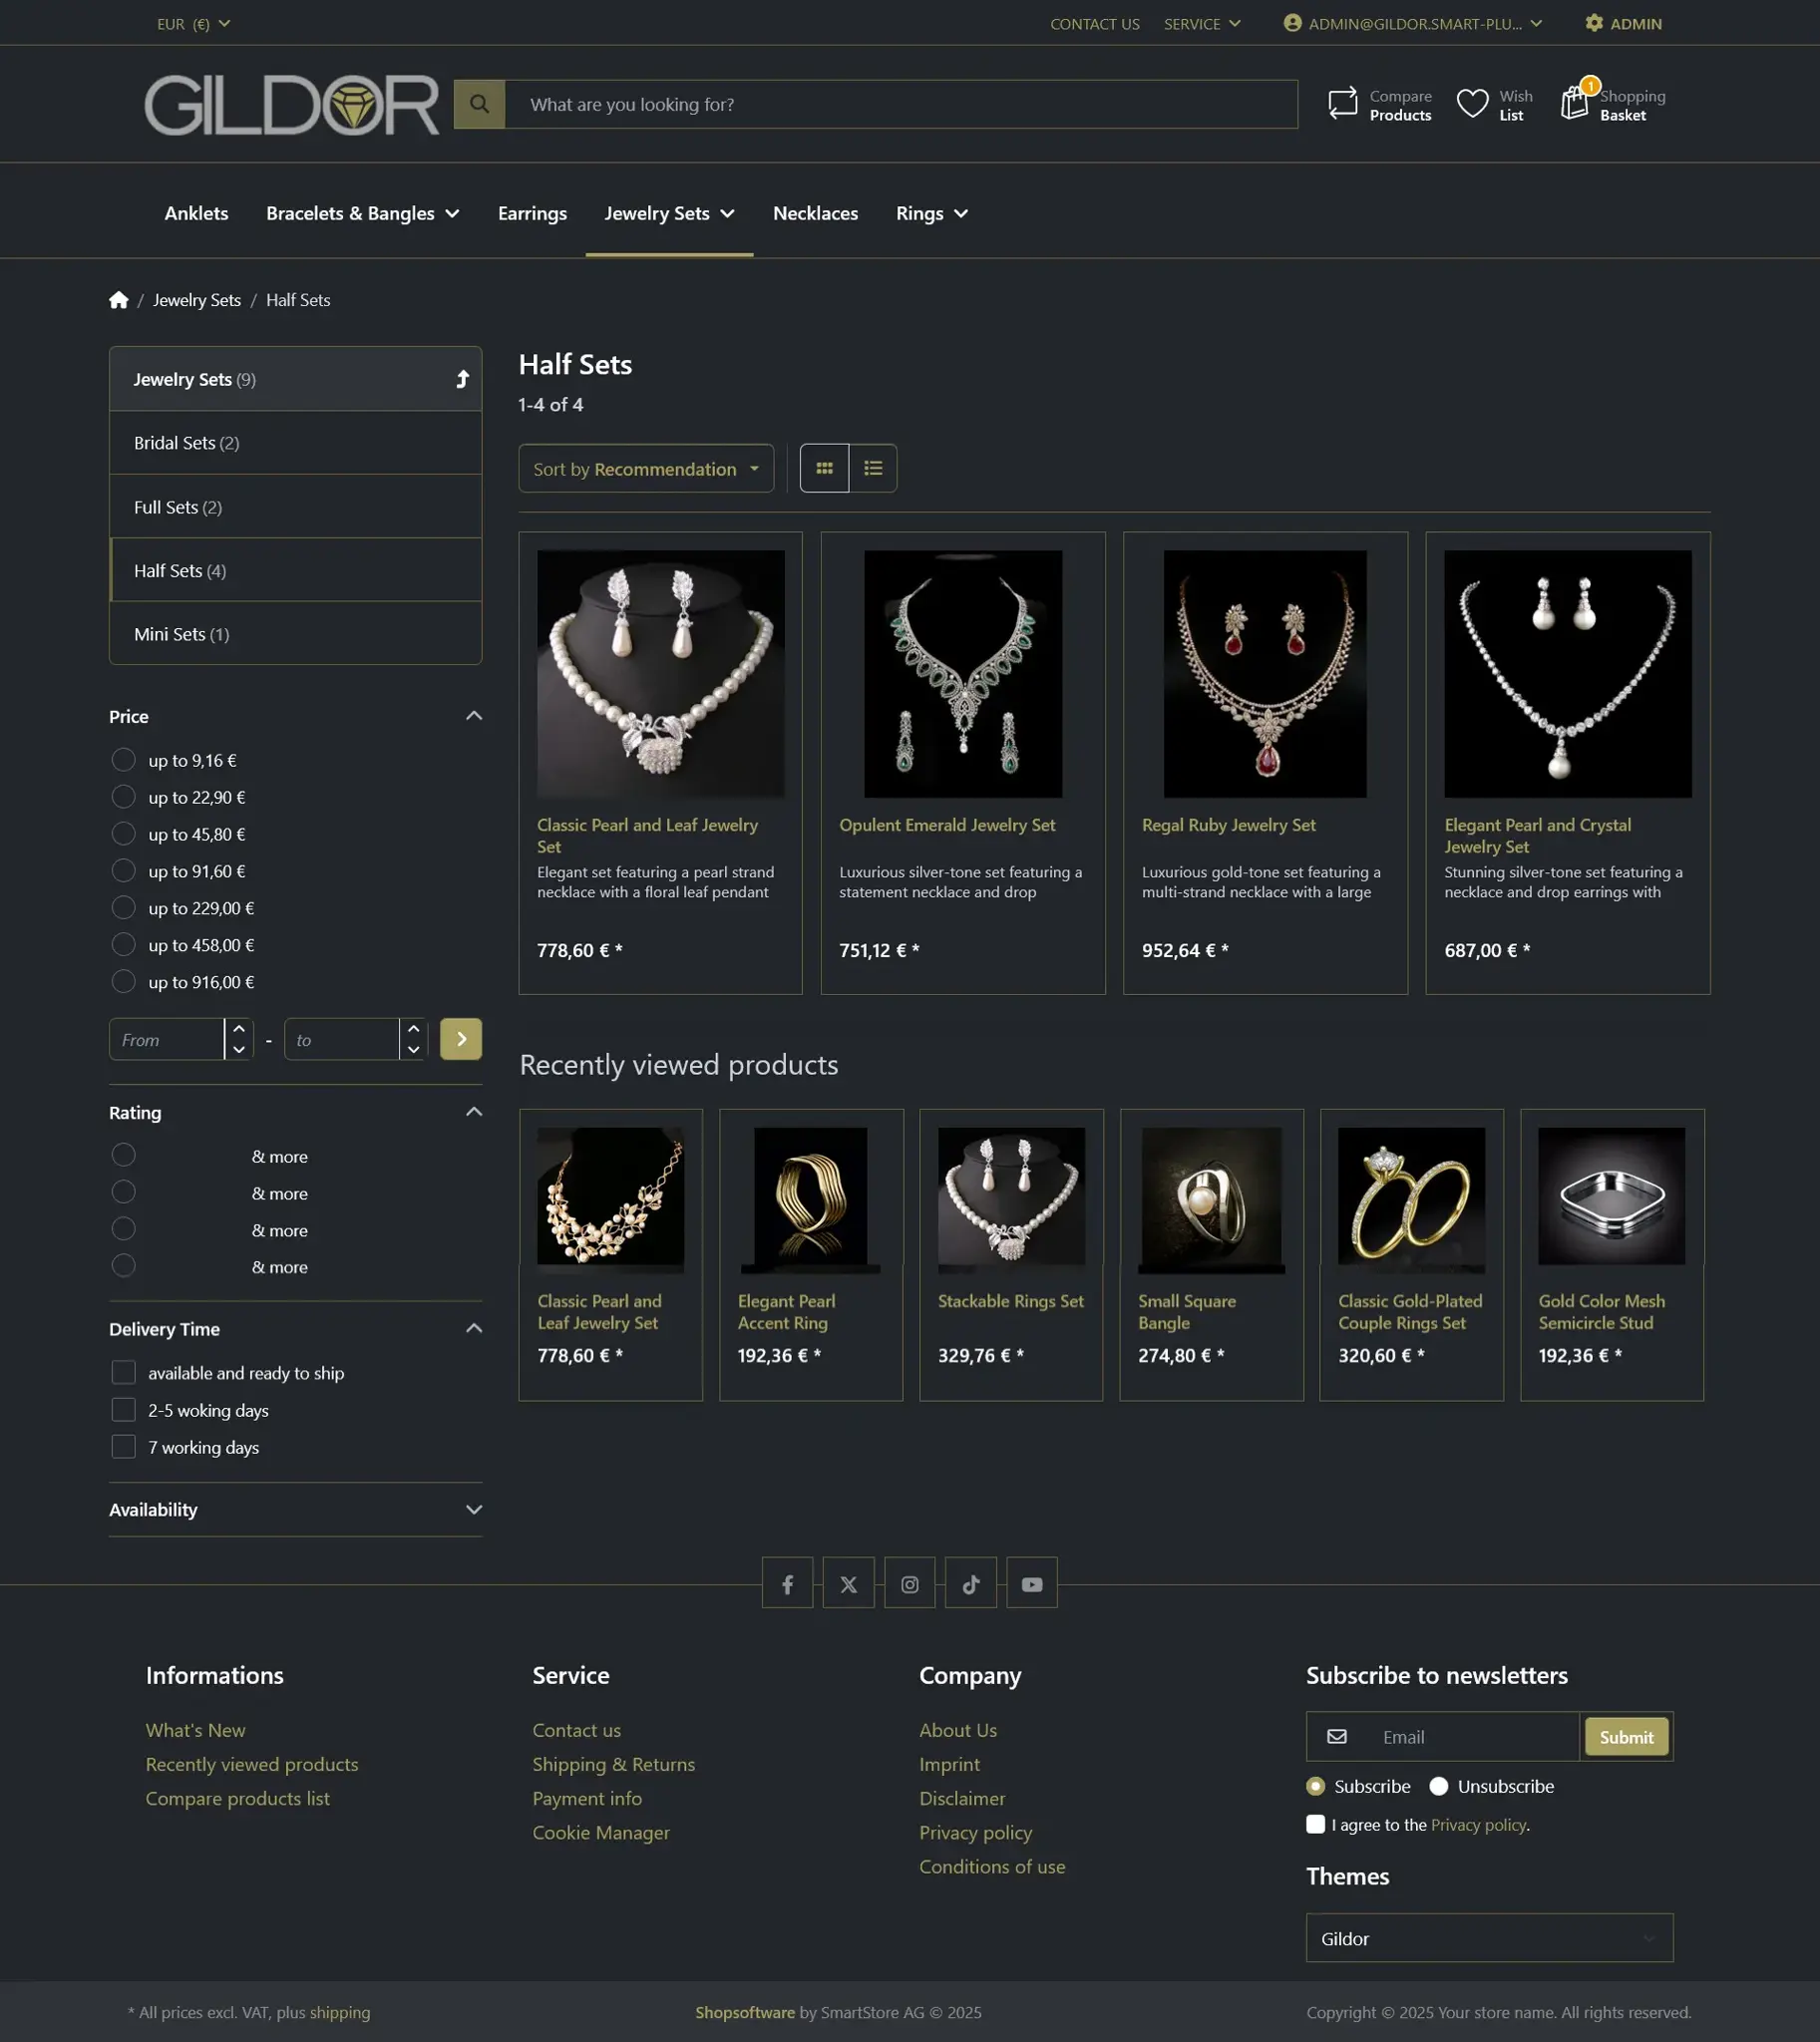Check 2-5 woking days delivery

(x=123, y=1410)
